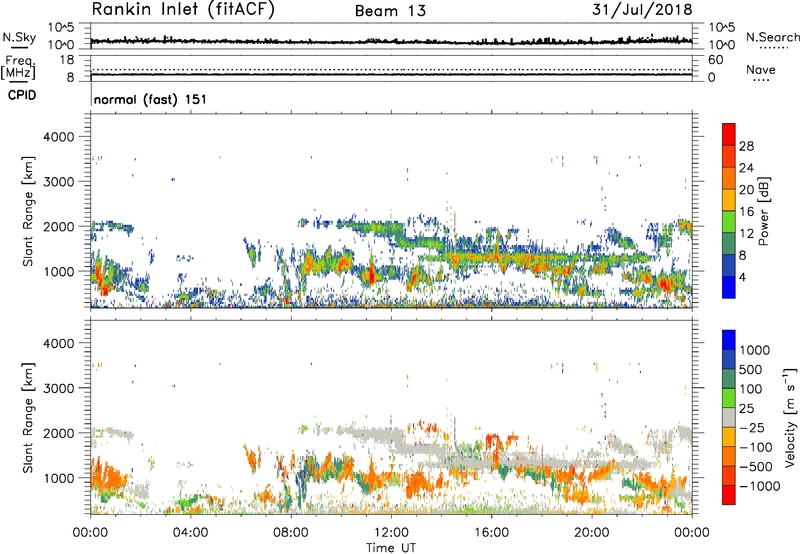
Task: Click the '-25' velocity scale value
Action: pos(752,427)
